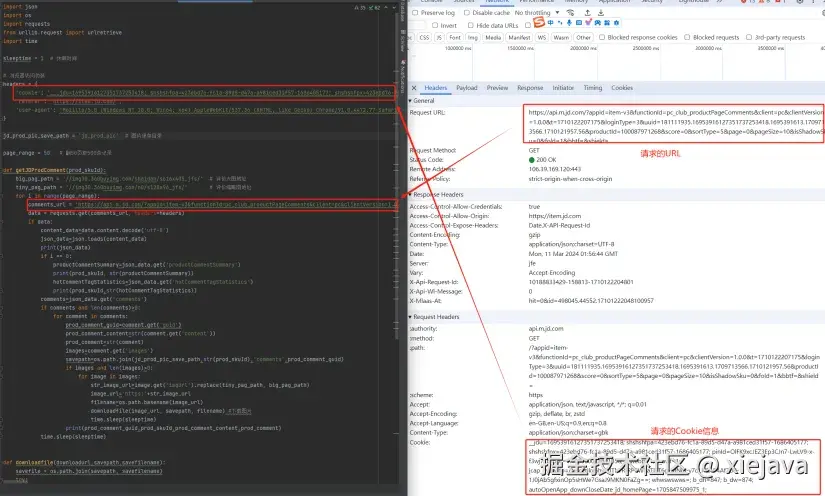
Task: Open the soft keyboard icon on input bar
Action: (579, 23)
